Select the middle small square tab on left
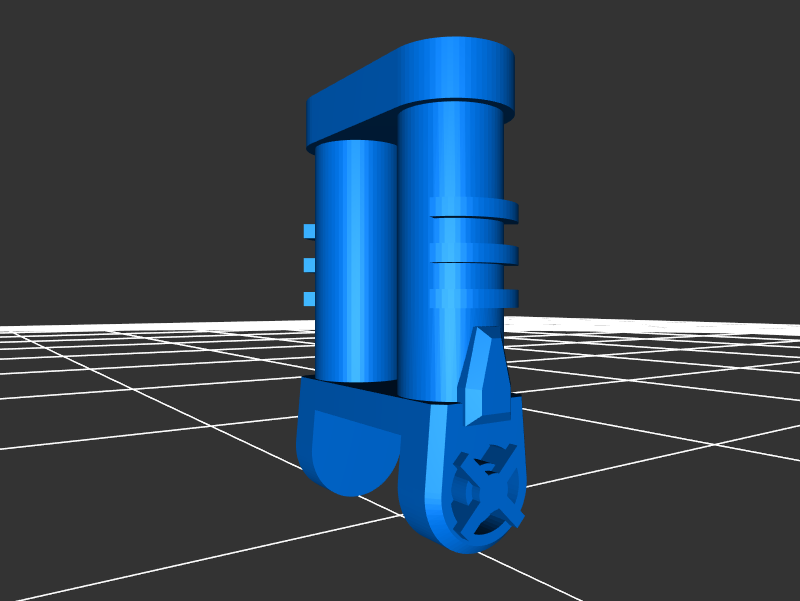Image resolution: width=800 pixels, height=601 pixels. 309,265
